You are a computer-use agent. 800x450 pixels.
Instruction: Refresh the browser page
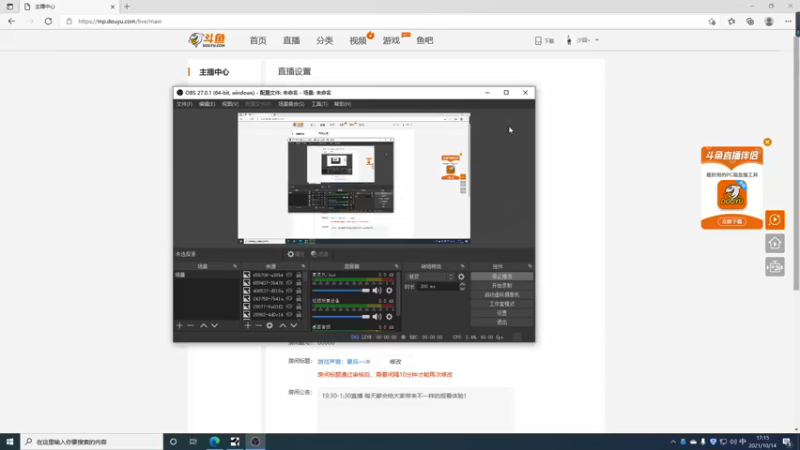[48, 21]
